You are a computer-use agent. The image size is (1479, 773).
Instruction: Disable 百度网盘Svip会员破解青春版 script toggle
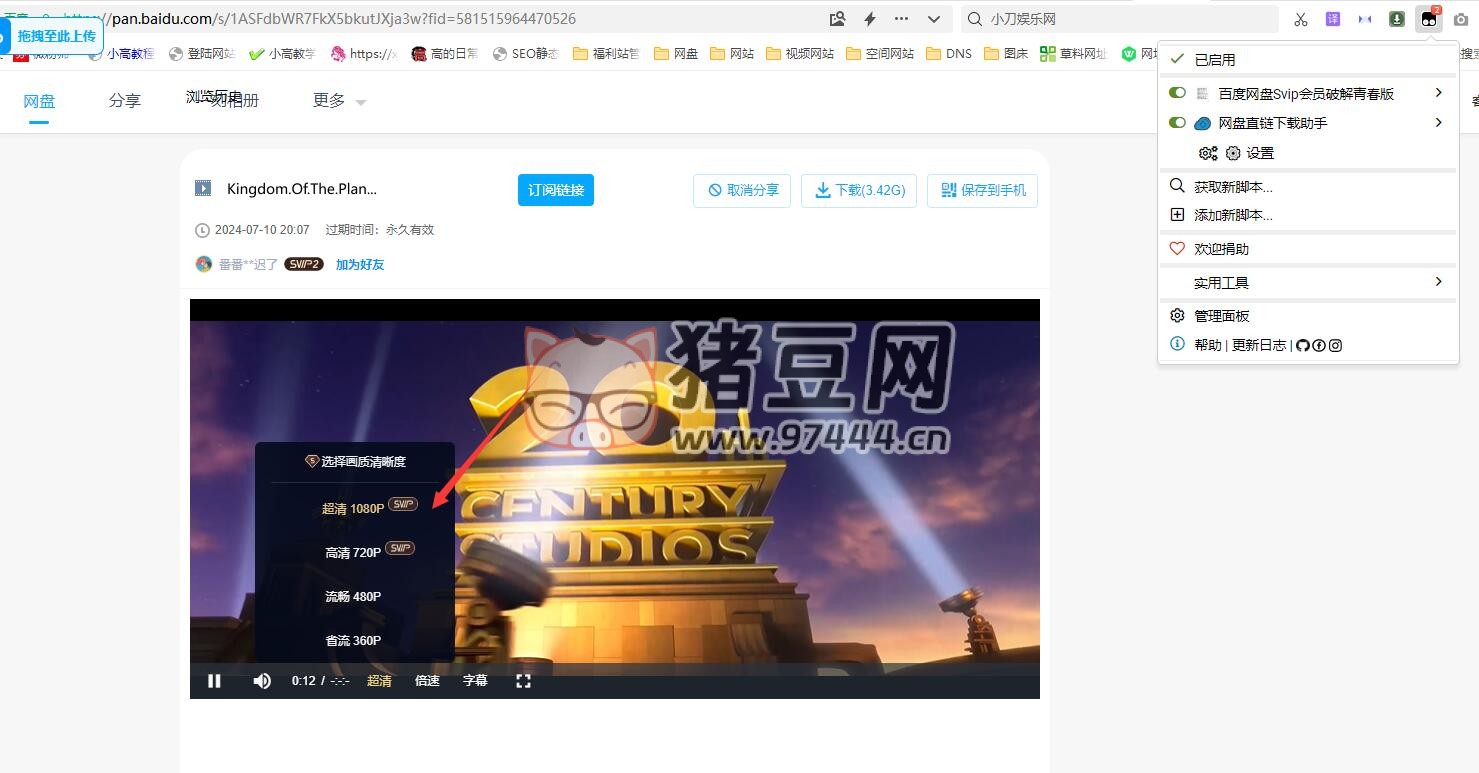(1177, 93)
